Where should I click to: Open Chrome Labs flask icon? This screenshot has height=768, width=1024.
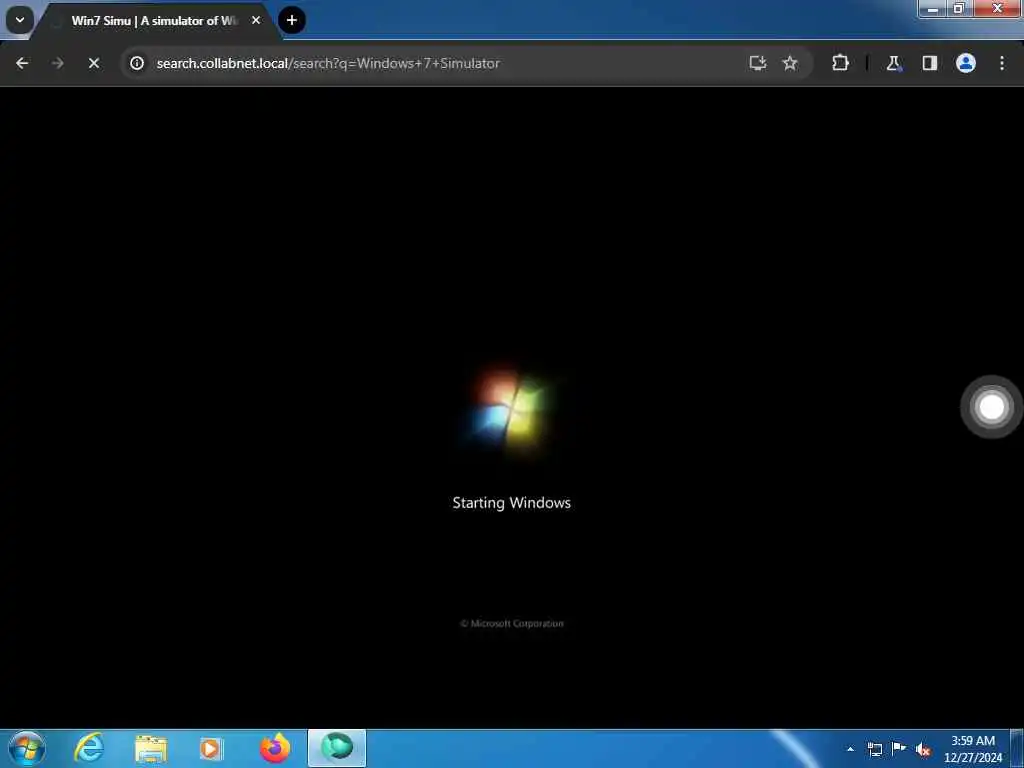893,63
